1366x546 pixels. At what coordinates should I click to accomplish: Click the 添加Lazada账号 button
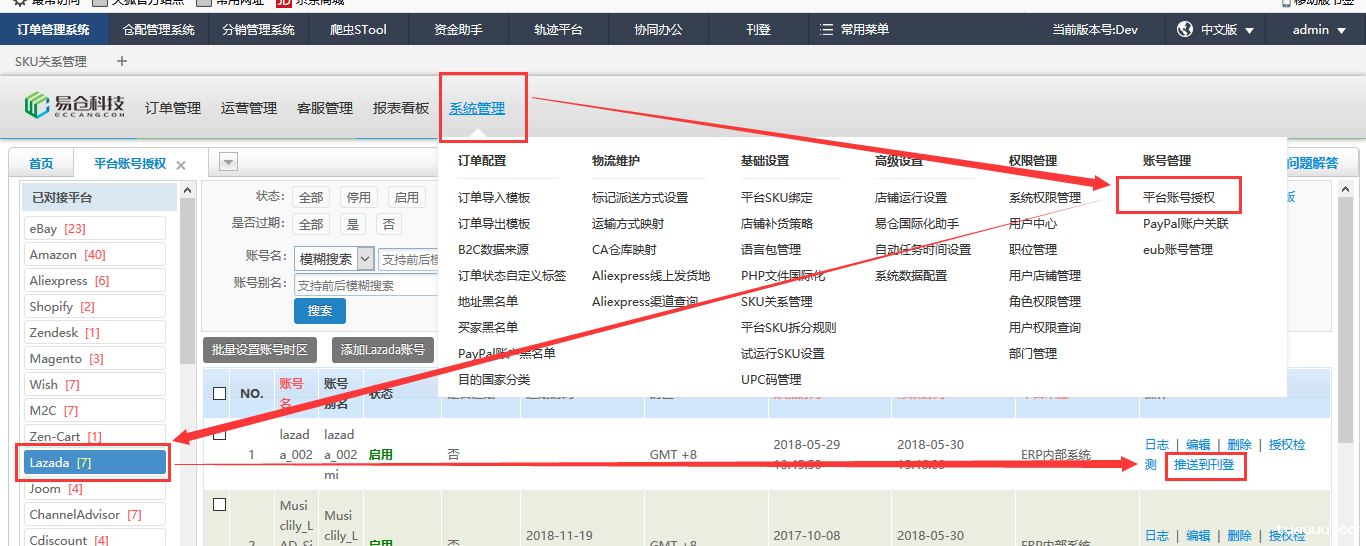pyautogui.click(x=382, y=350)
